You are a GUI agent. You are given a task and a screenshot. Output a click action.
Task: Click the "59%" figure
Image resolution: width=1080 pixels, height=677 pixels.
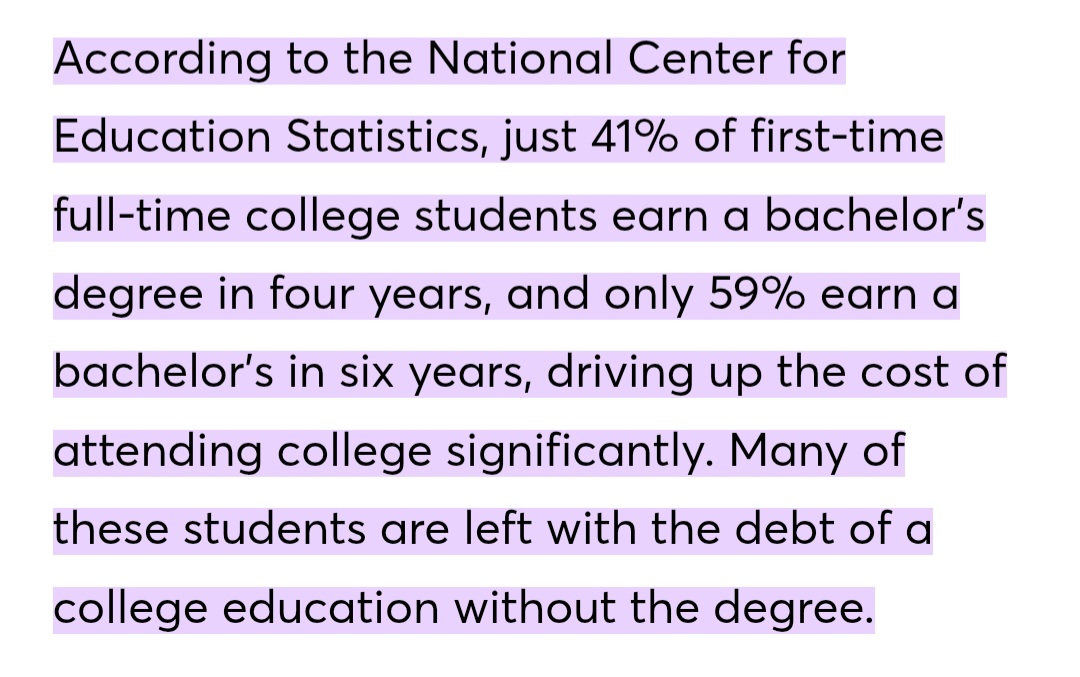(756, 293)
